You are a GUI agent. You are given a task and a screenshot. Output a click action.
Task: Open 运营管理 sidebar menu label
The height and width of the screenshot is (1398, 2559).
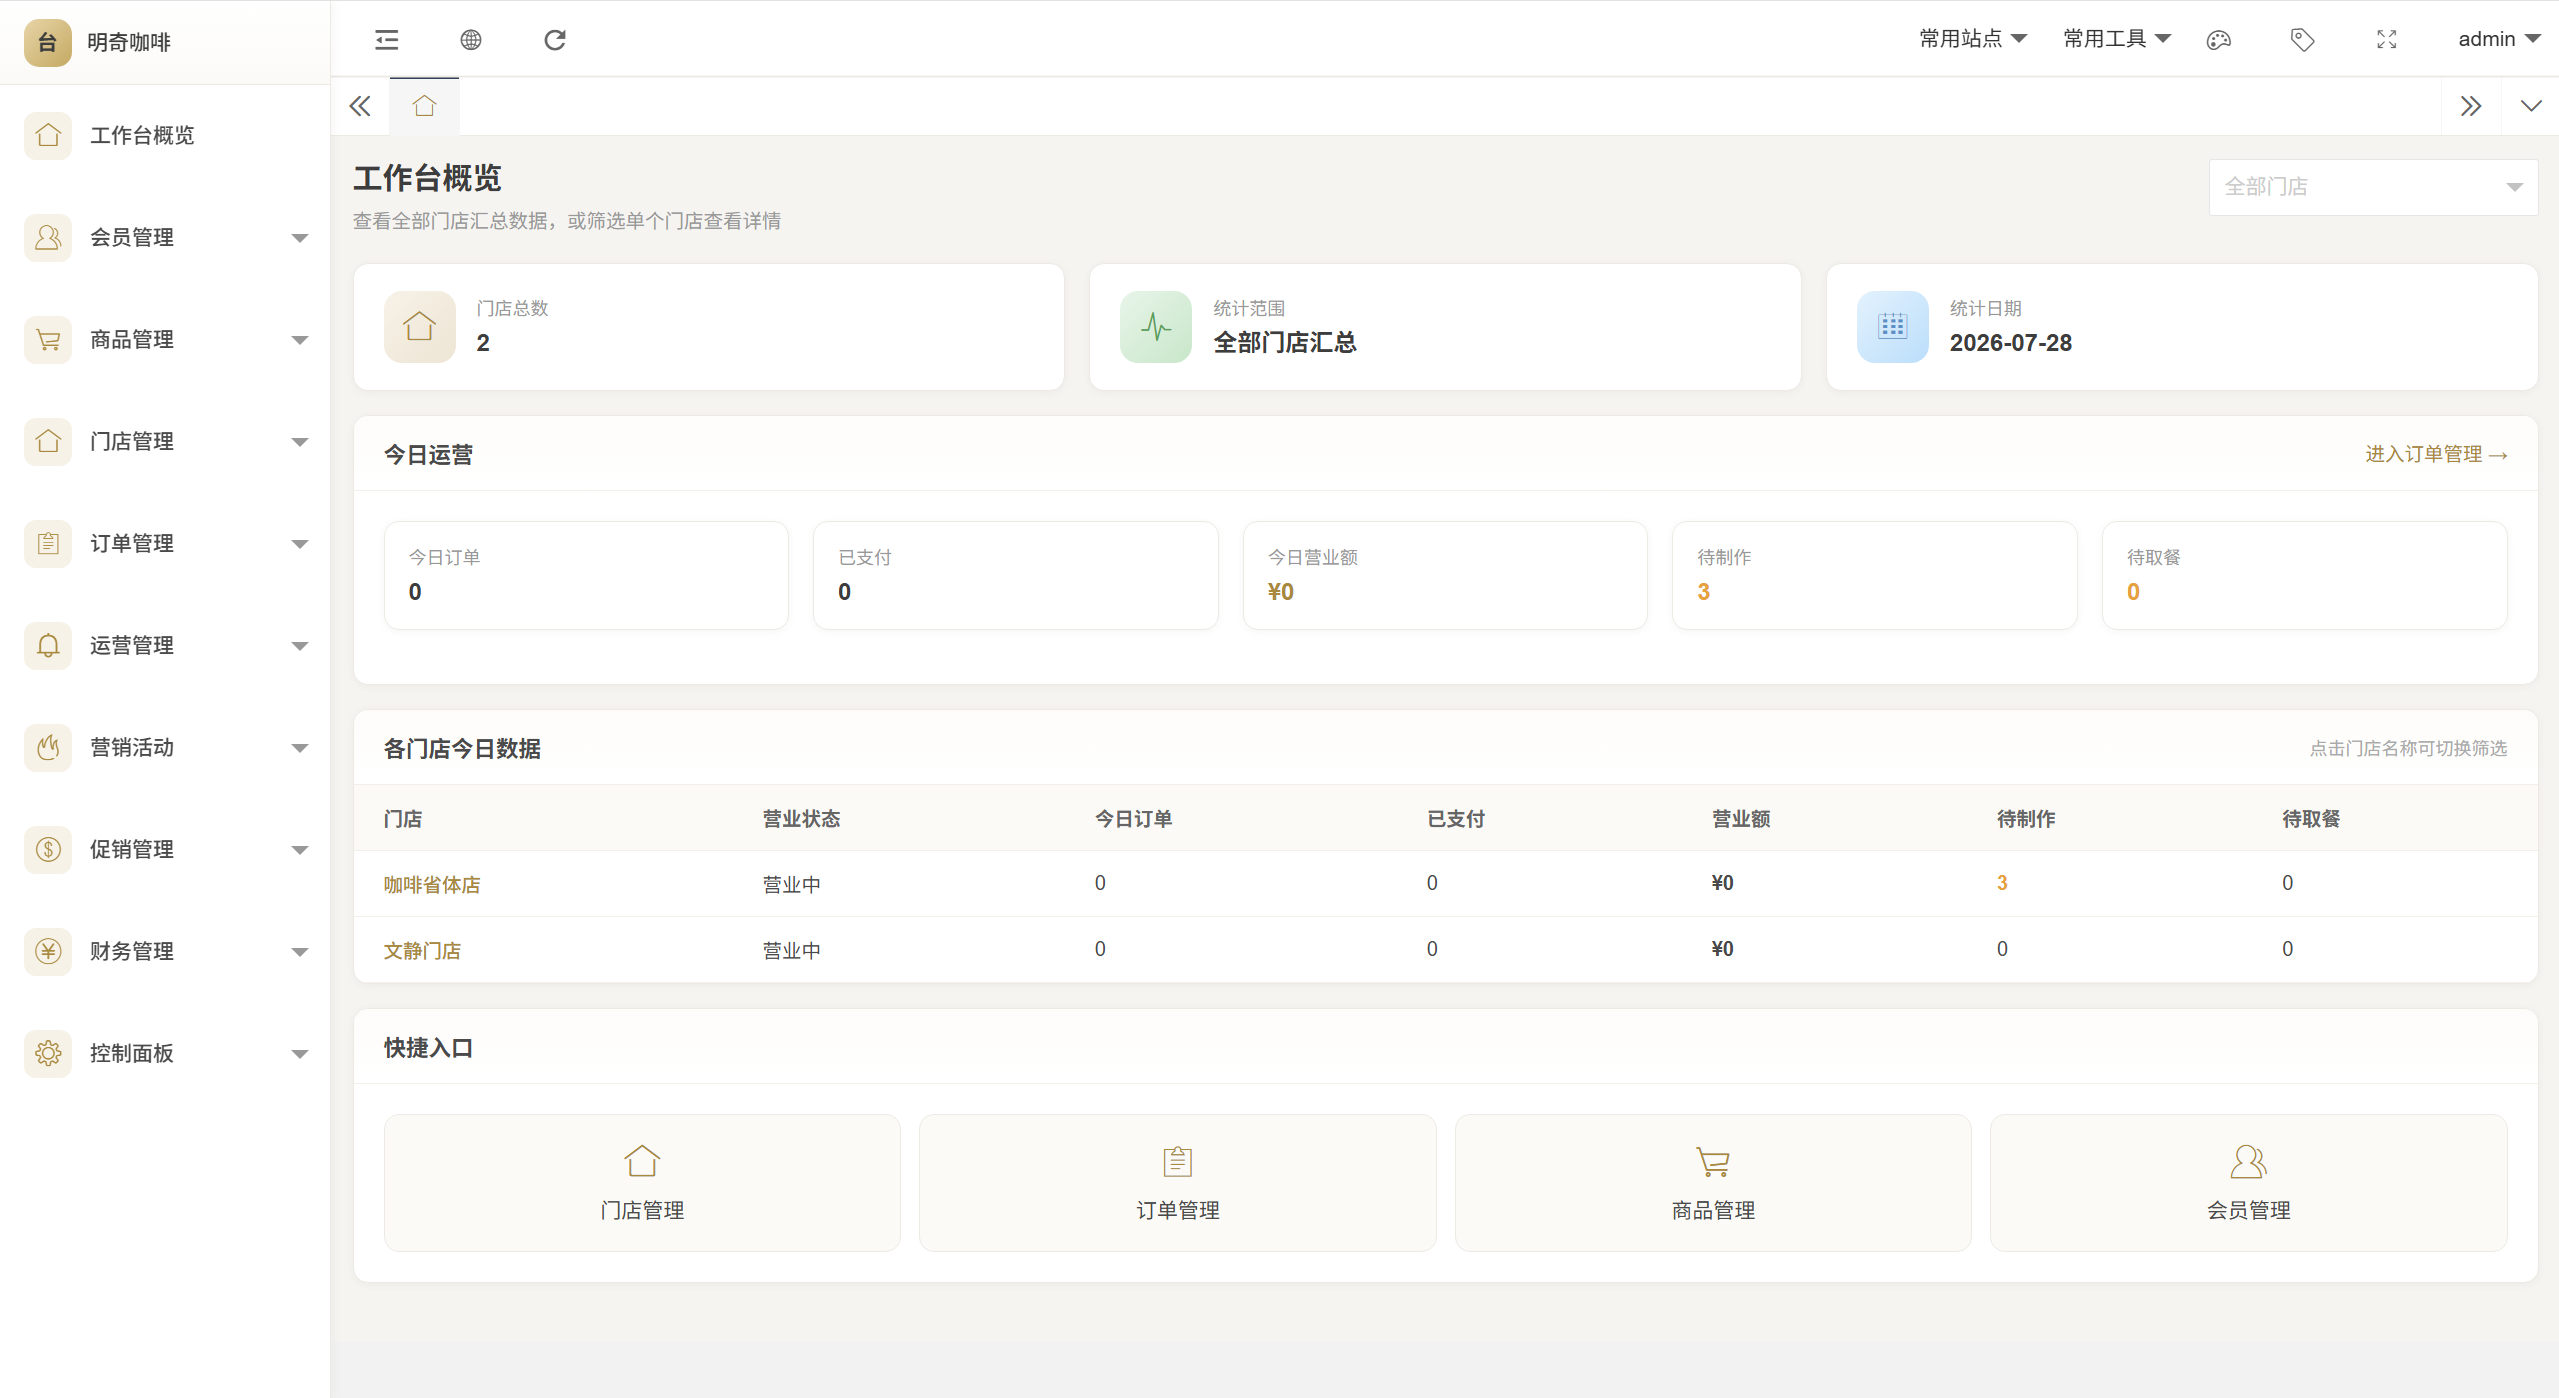point(132,645)
